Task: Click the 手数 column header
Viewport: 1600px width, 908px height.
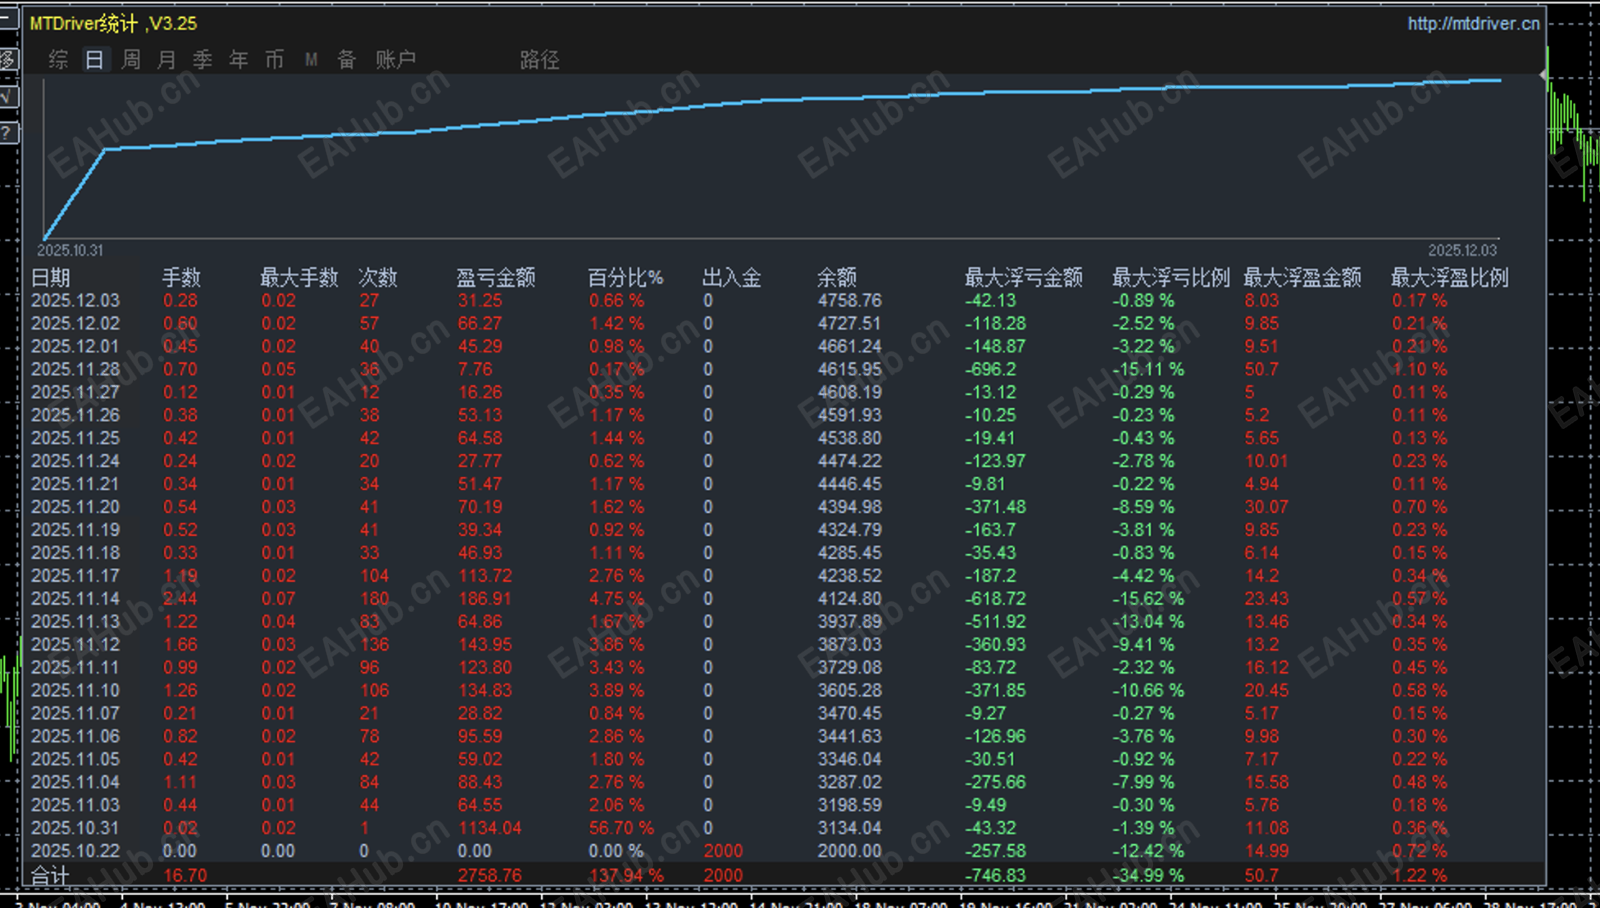Action: pos(182,277)
